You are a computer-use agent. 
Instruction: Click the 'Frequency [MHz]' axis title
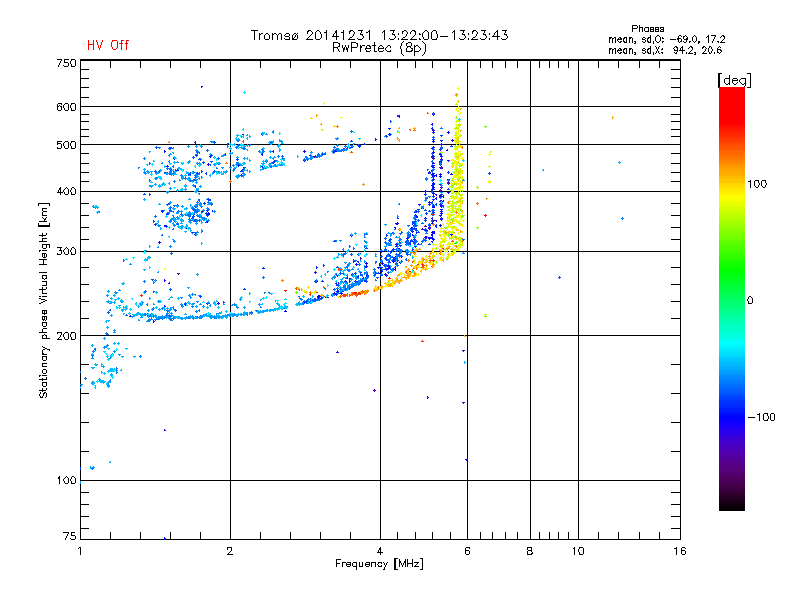pos(379,564)
